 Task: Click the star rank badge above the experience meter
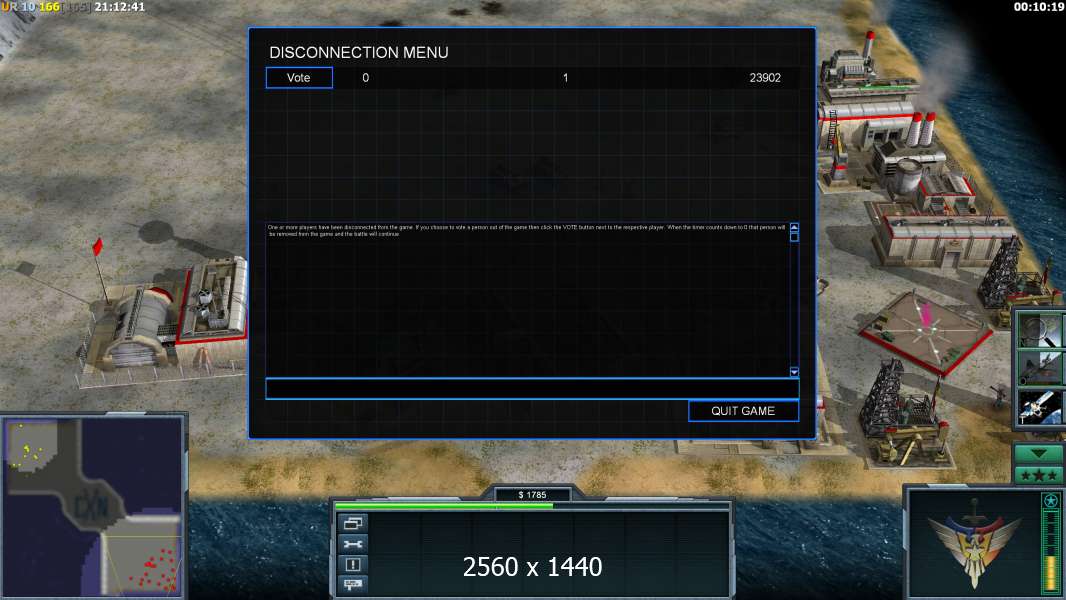pyautogui.click(x=1050, y=501)
